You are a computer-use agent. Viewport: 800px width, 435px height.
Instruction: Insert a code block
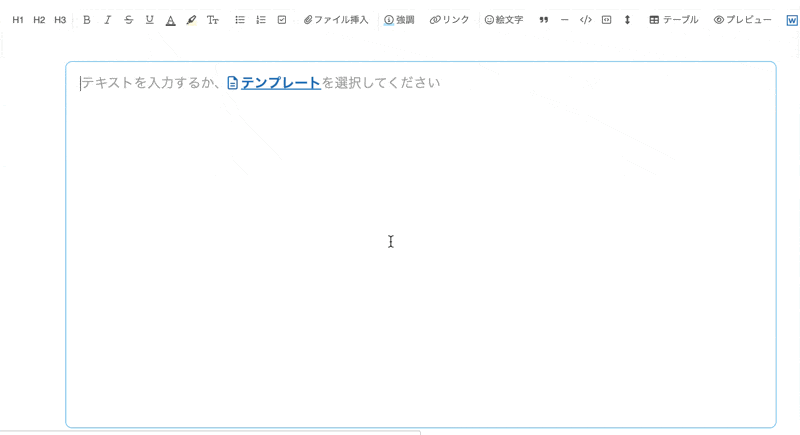coord(606,20)
